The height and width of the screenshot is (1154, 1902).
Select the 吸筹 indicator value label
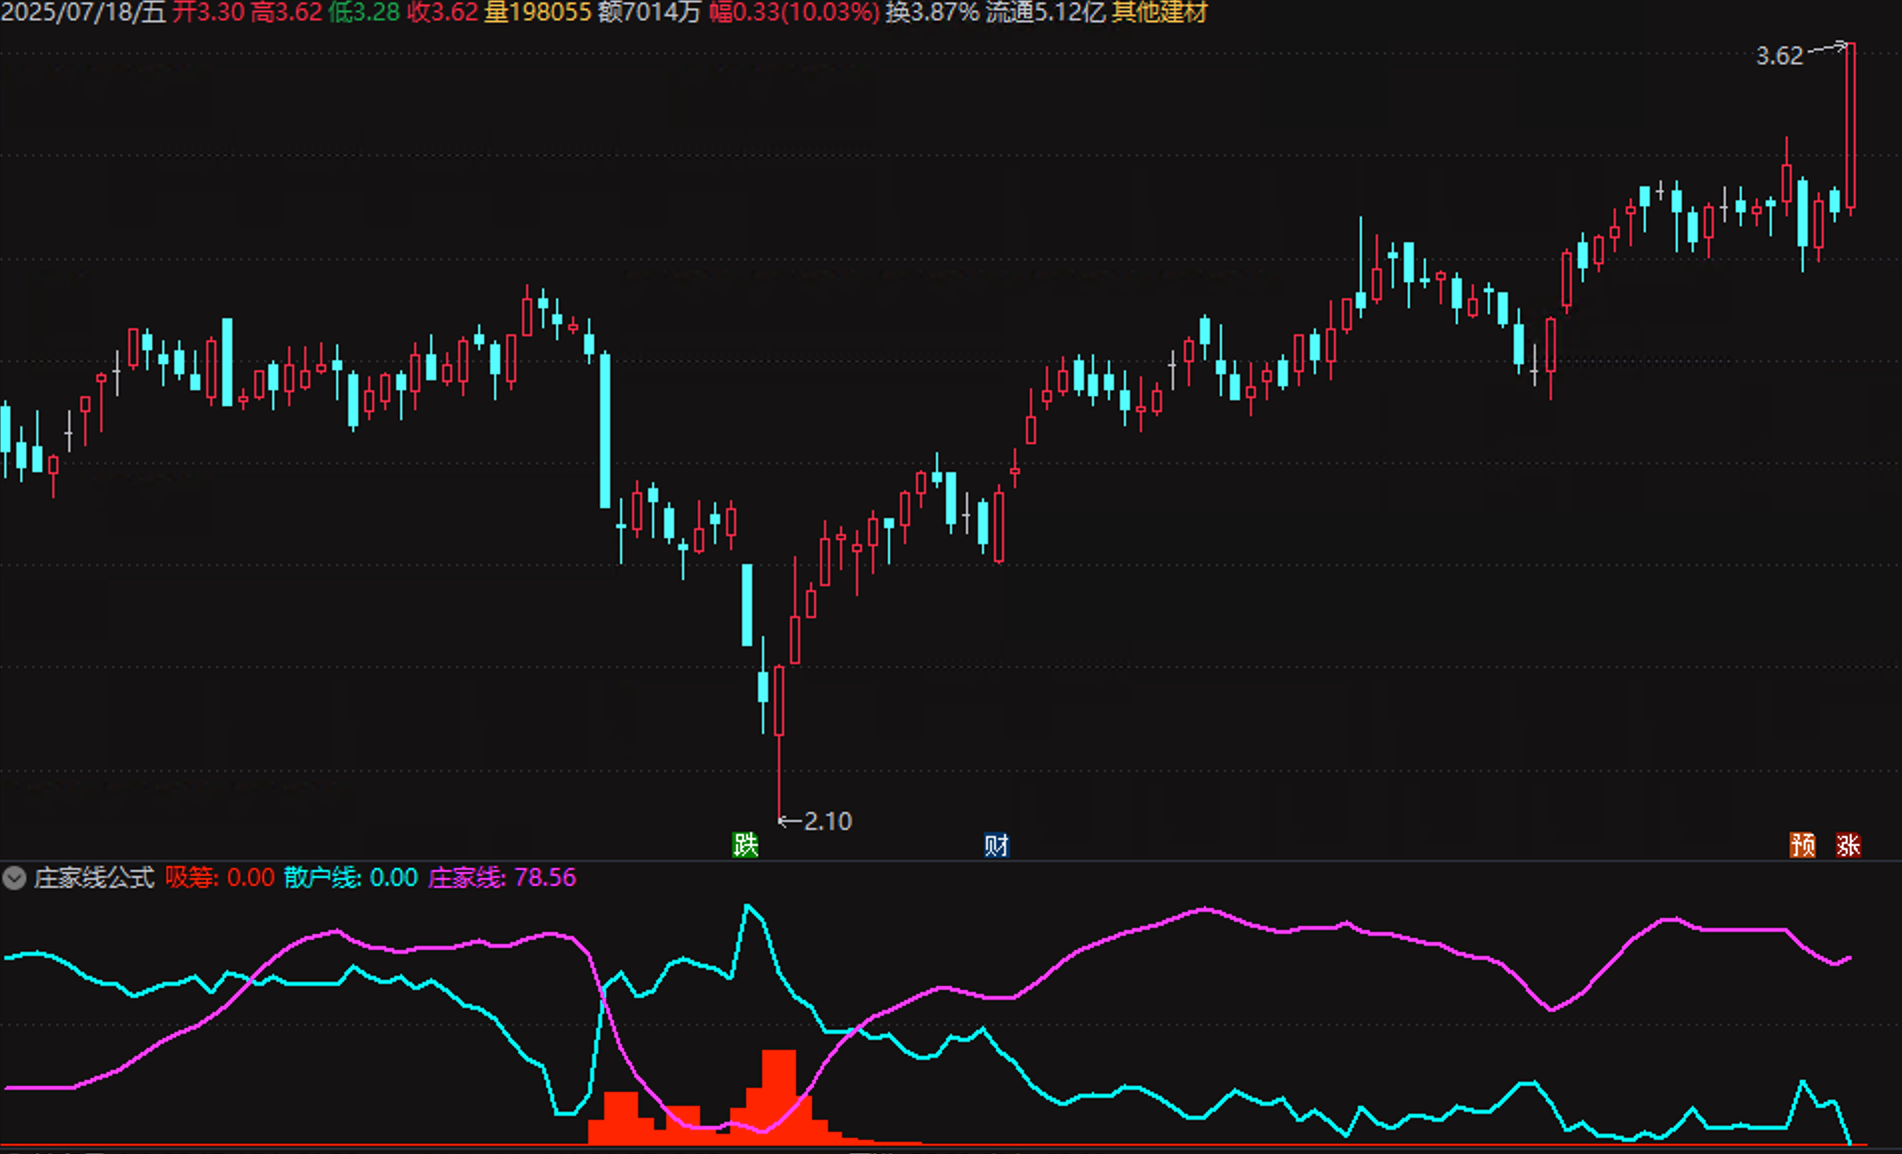click(x=219, y=878)
